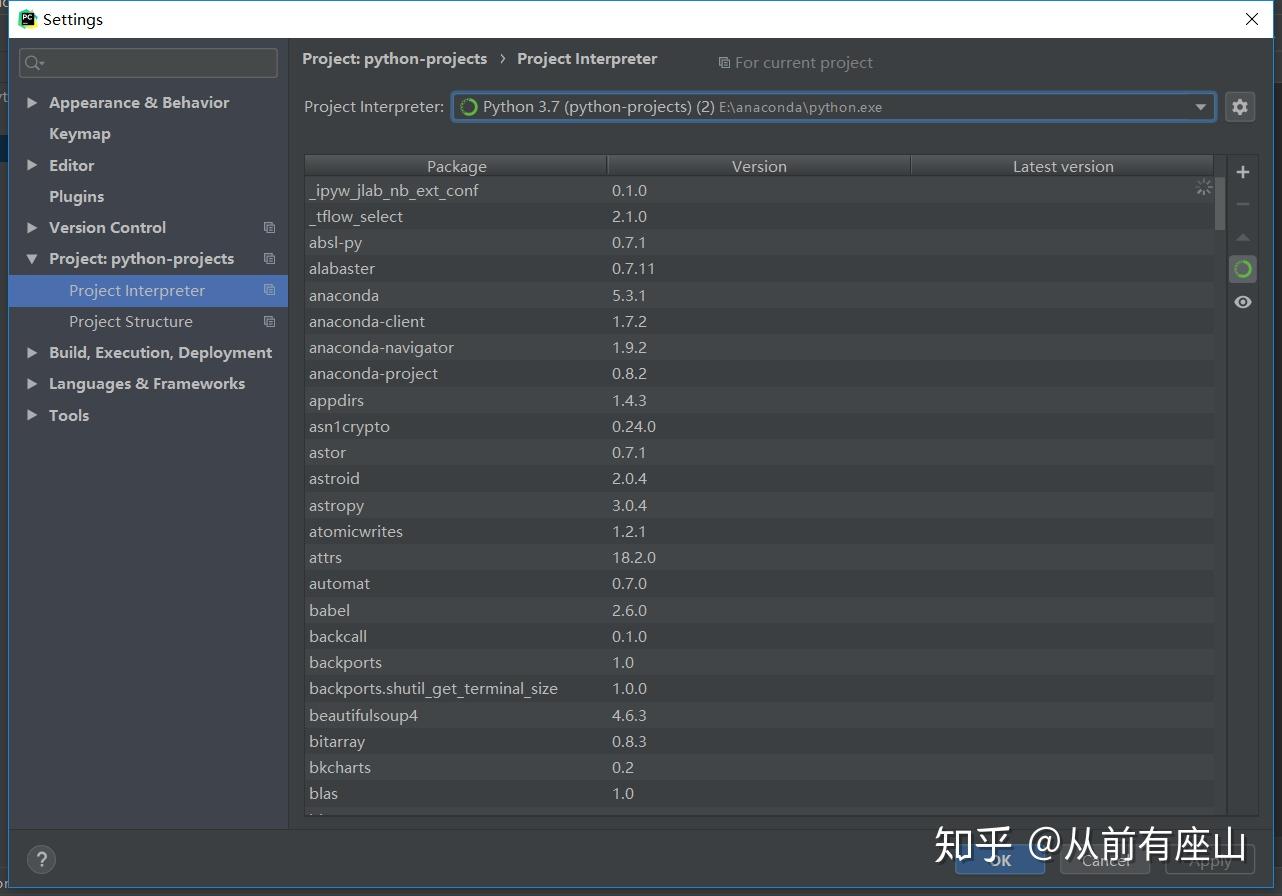The image size is (1282, 896).
Task: Select bitarray package row
Action: click(x=759, y=741)
